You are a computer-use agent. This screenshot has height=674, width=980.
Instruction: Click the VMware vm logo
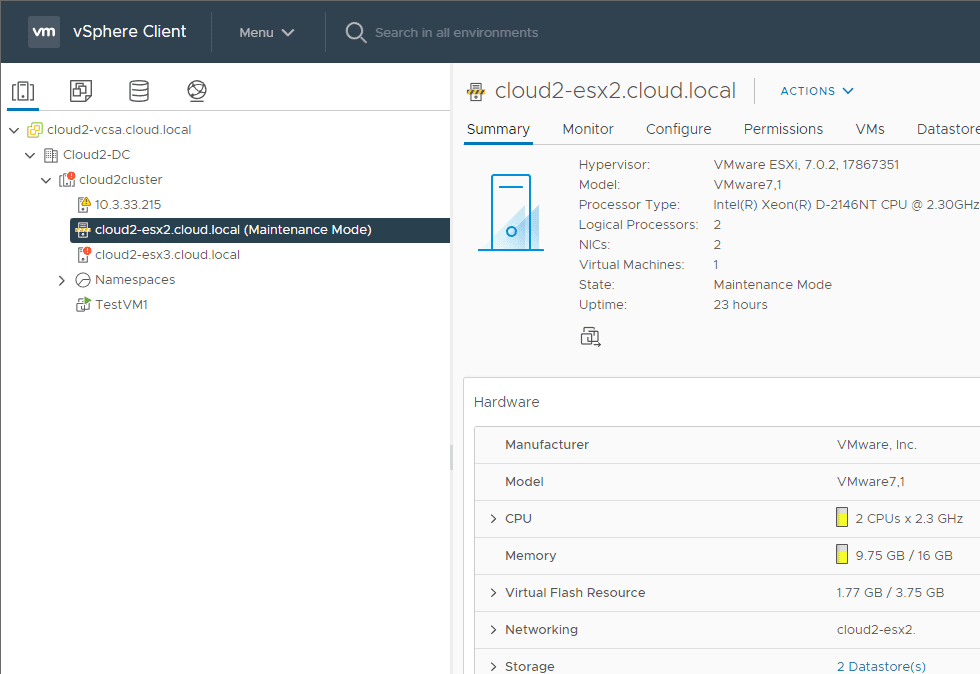pyautogui.click(x=44, y=32)
